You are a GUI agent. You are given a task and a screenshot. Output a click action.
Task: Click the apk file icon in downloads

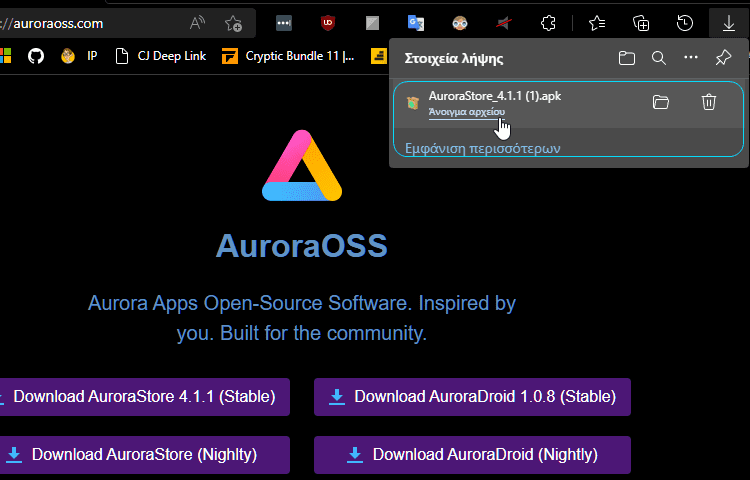pos(412,103)
